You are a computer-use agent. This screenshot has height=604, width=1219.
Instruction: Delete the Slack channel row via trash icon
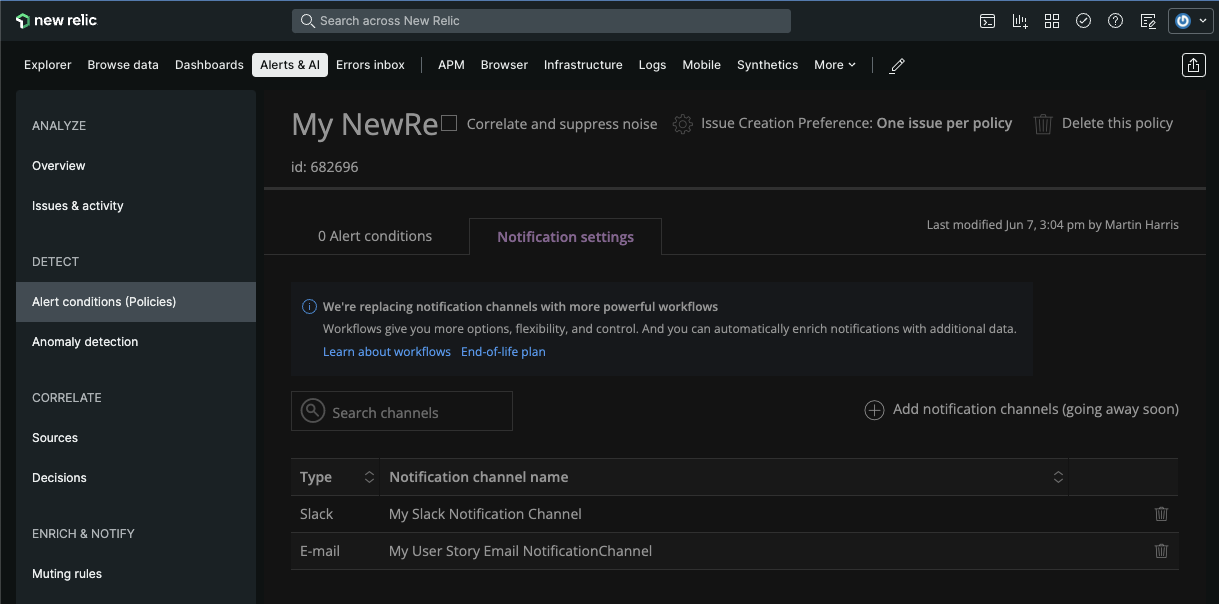coord(1161,514)
